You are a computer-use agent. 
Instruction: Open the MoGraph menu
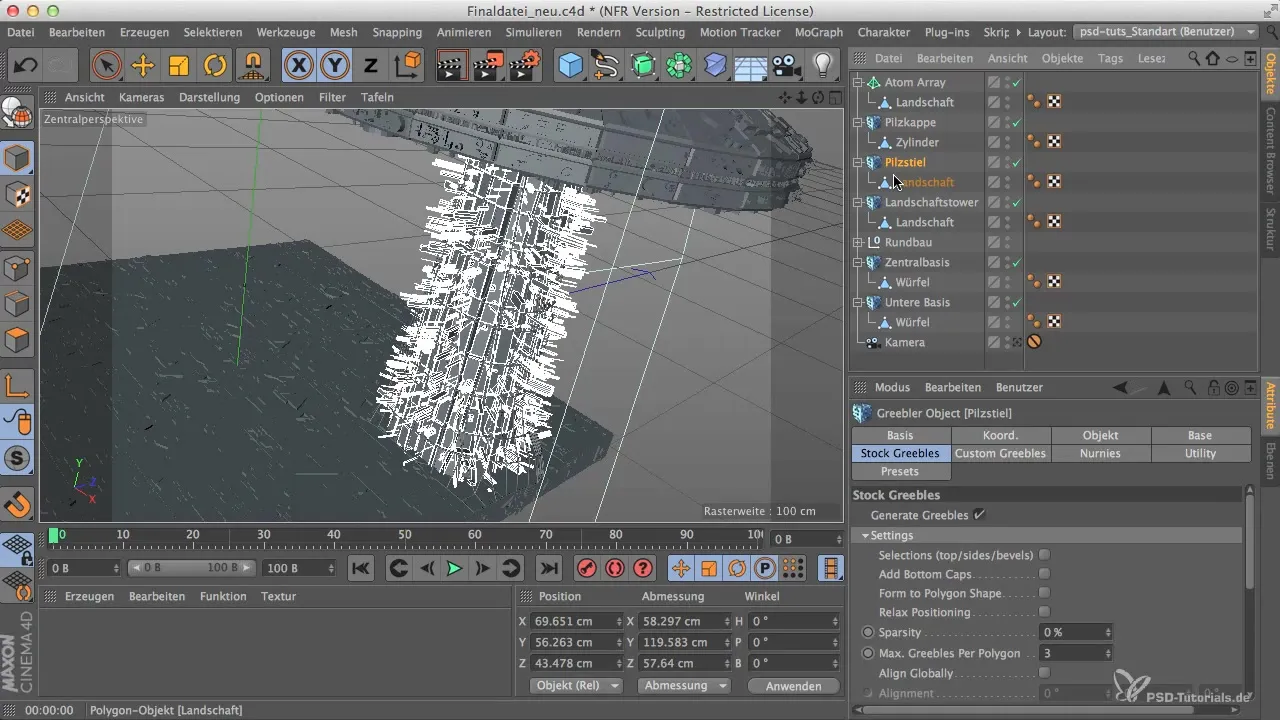pyautogui.click(x=818, y=32)
